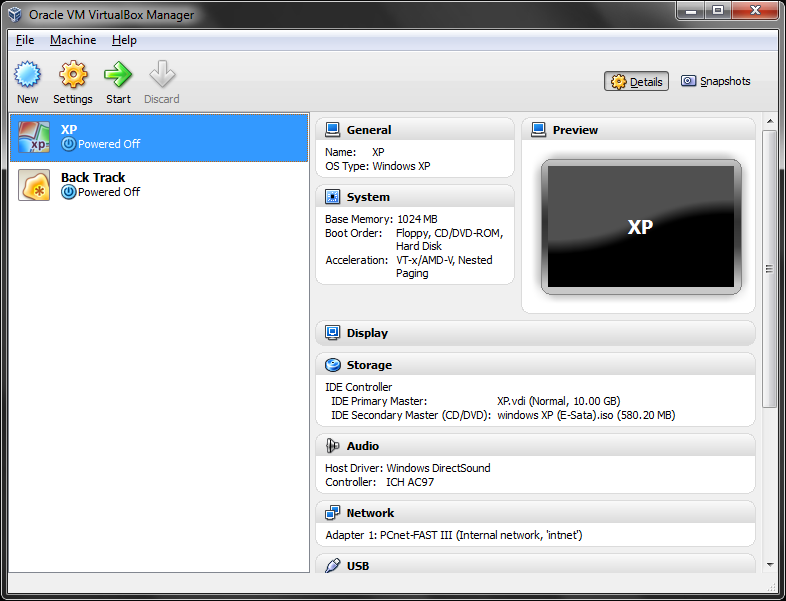
Task: Click the Network section adapter icon
Action: [x=332, y=513]
